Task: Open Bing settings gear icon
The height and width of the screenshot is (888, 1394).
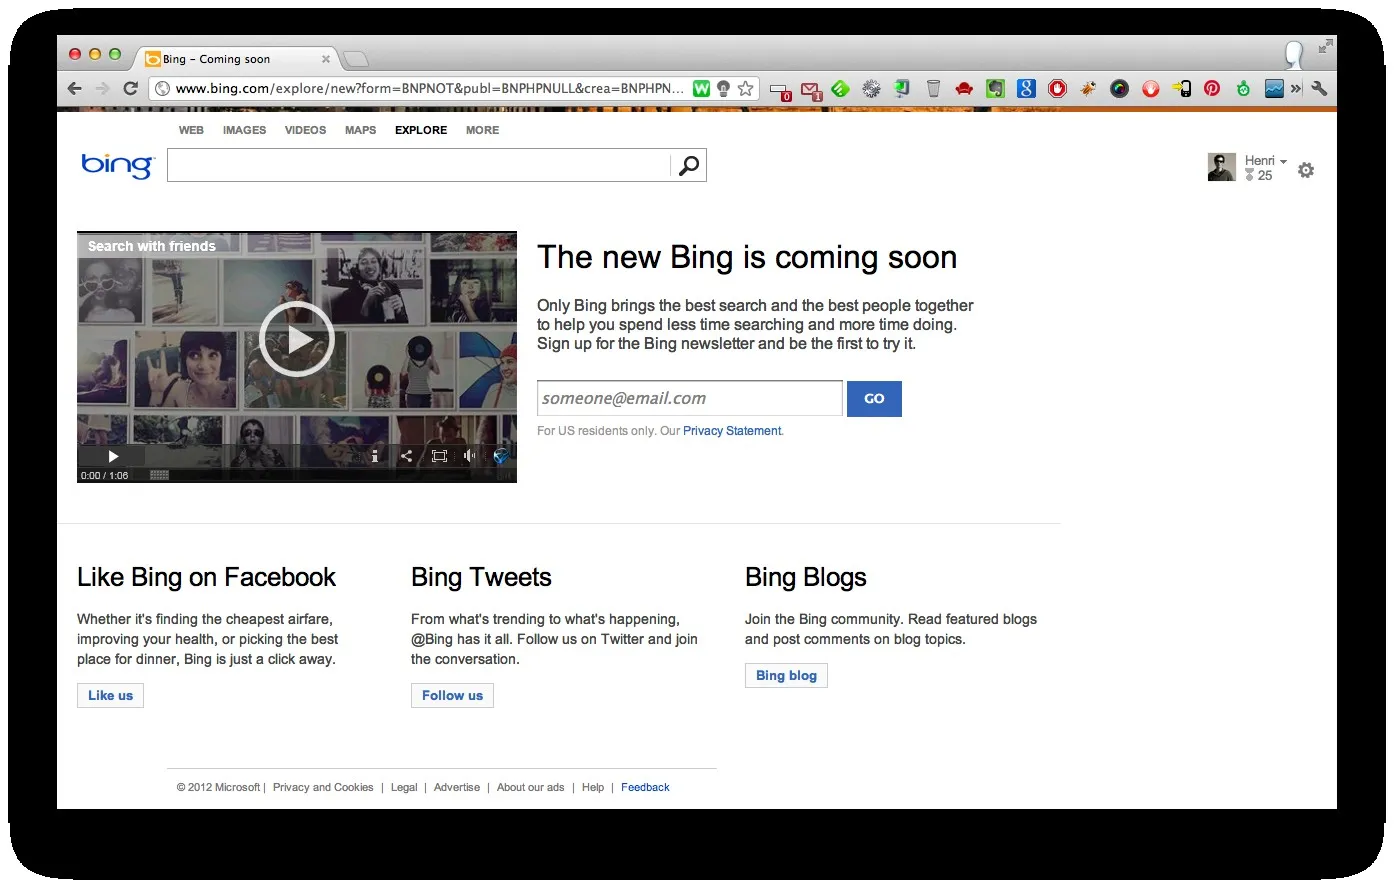Action: pos(1306,170)
